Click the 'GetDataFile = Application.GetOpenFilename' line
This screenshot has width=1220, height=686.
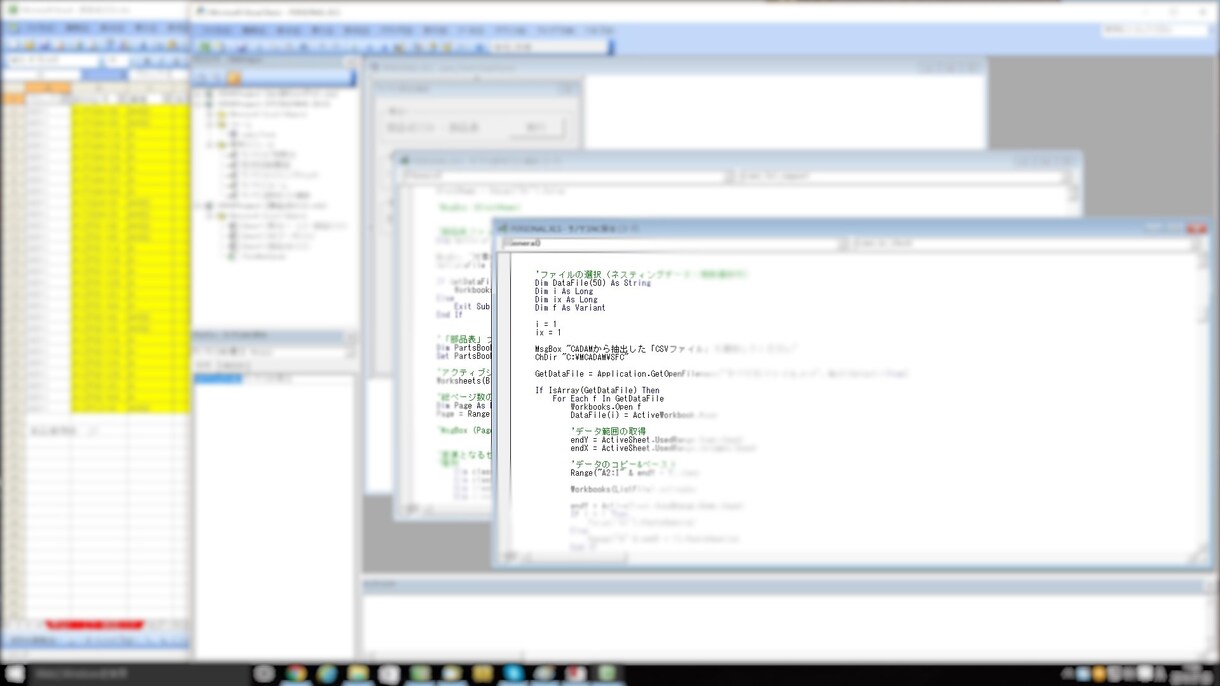(721, 373)
